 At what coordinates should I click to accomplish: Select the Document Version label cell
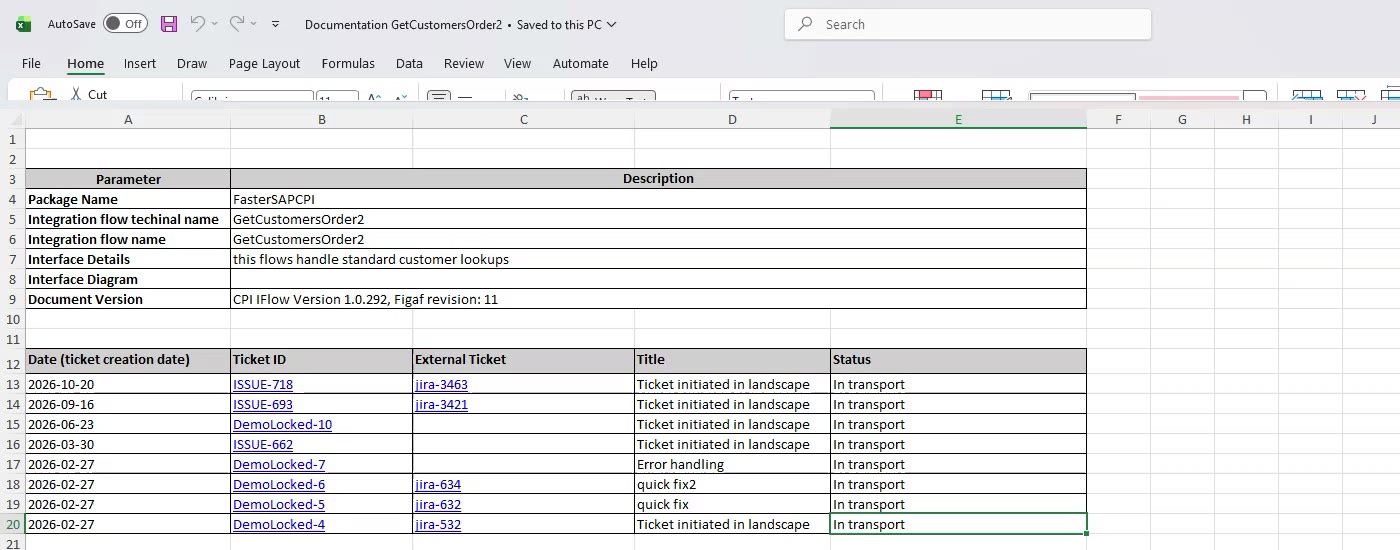128,299
